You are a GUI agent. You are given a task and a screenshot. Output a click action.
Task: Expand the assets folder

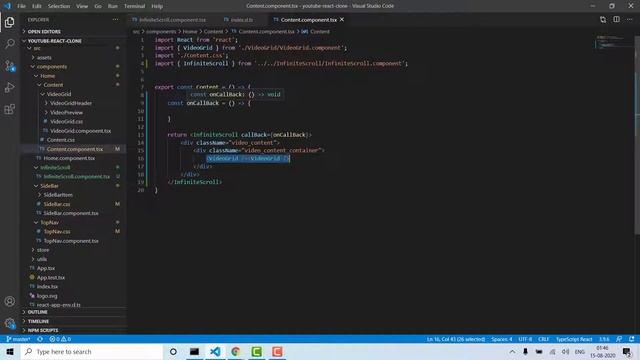(44, 58)
